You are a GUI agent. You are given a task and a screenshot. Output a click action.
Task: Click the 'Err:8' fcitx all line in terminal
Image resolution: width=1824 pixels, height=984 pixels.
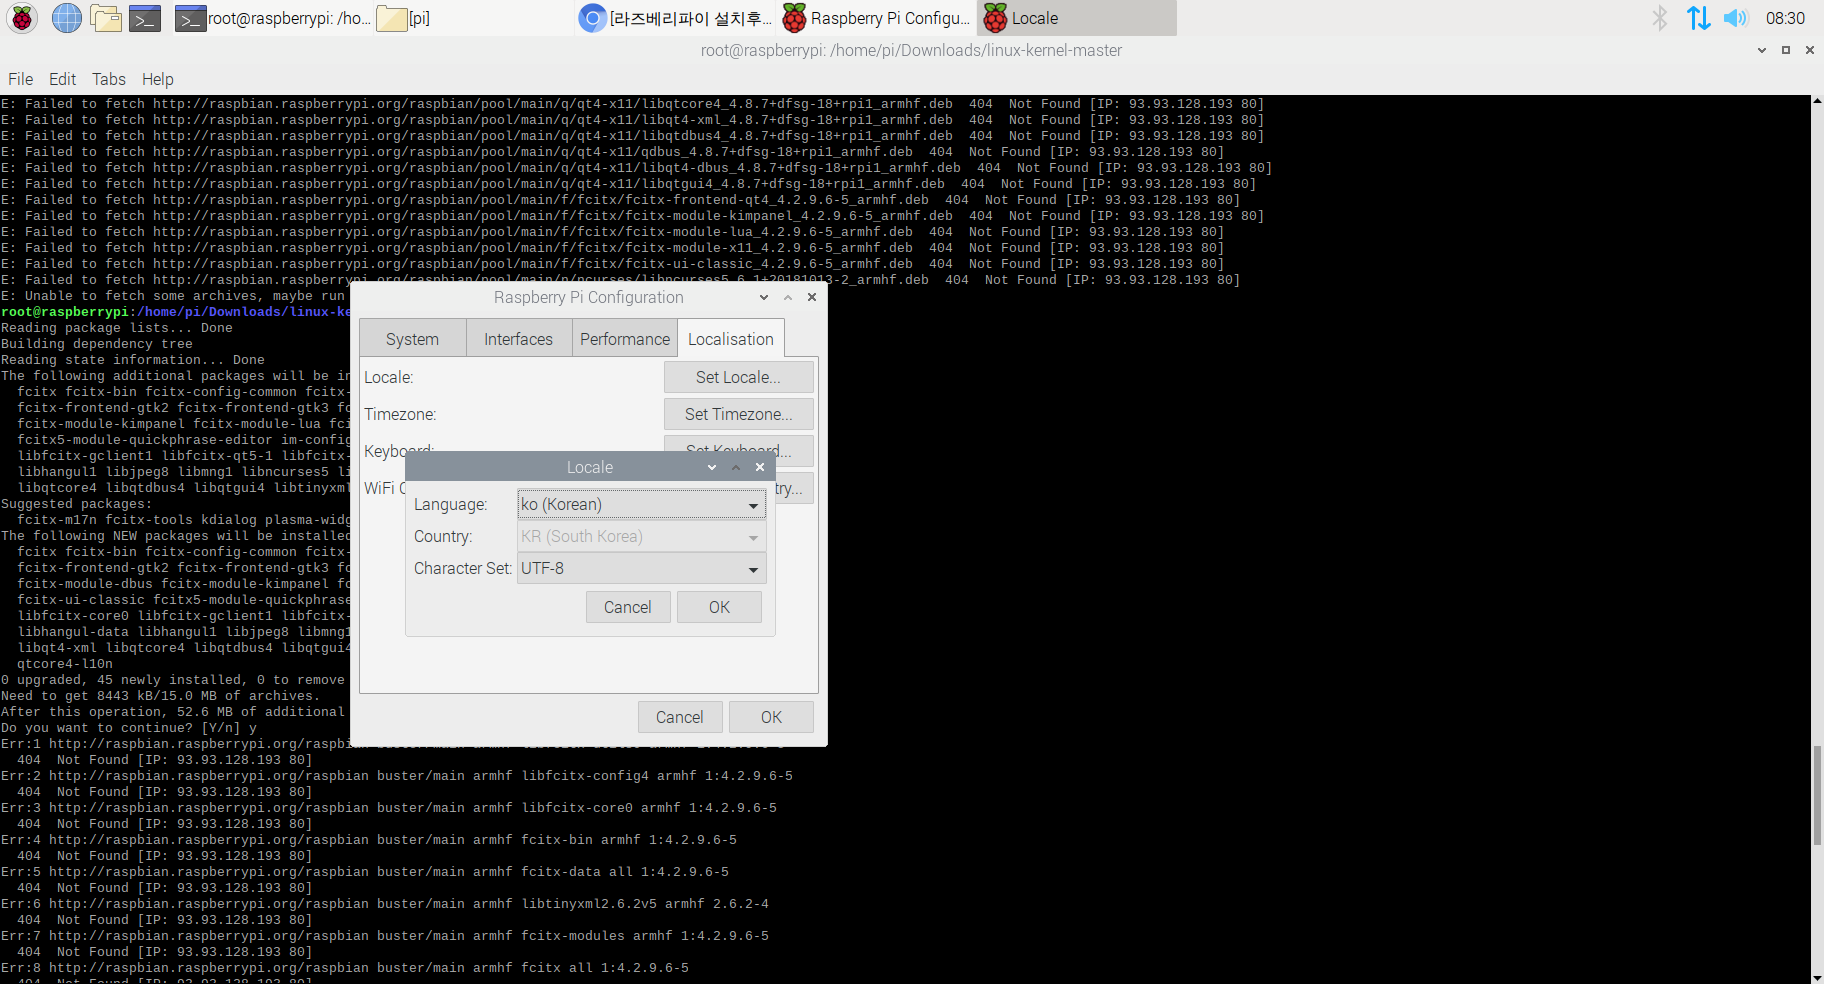click(x=345, y=968)
